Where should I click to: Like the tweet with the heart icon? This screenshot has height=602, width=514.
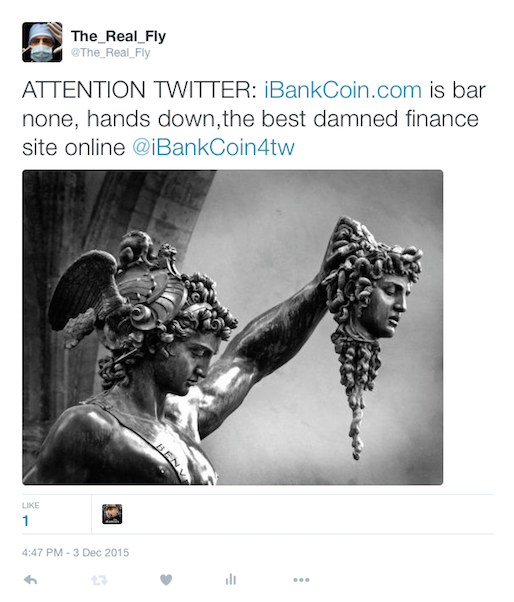tap(166, 580)
